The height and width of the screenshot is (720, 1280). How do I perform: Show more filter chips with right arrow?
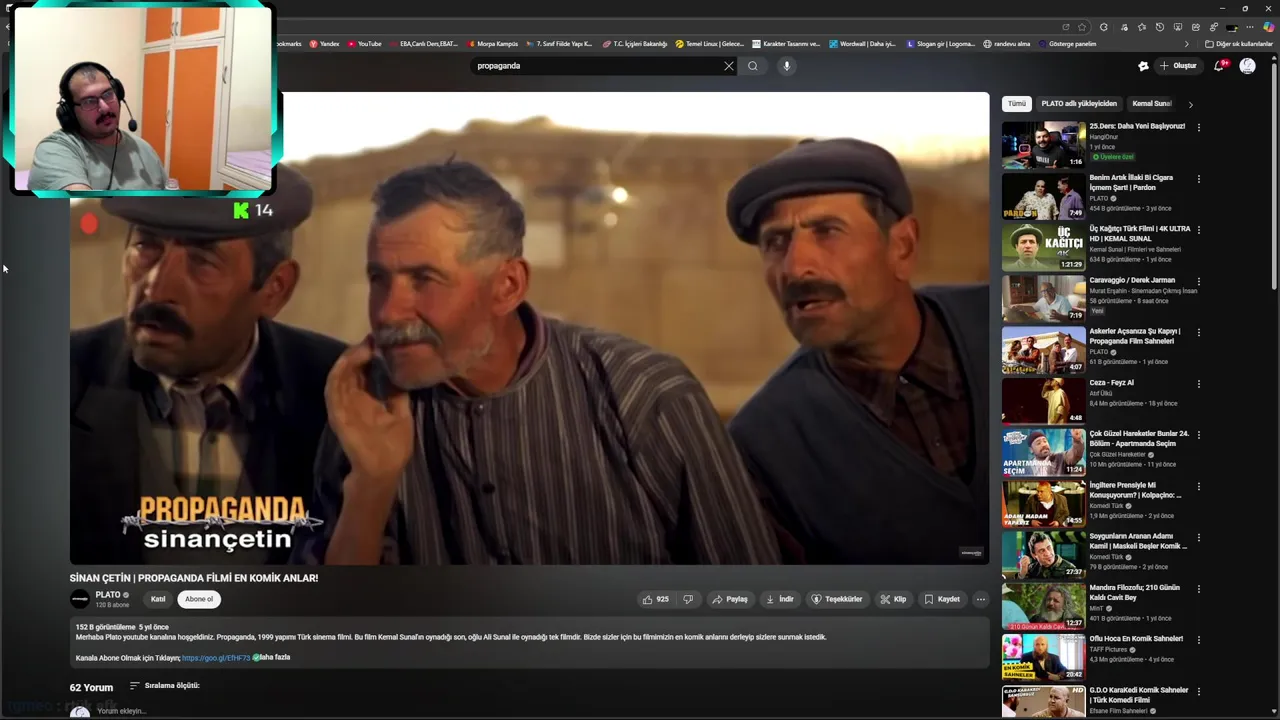pyautogui.click(x=1190, y=104)
